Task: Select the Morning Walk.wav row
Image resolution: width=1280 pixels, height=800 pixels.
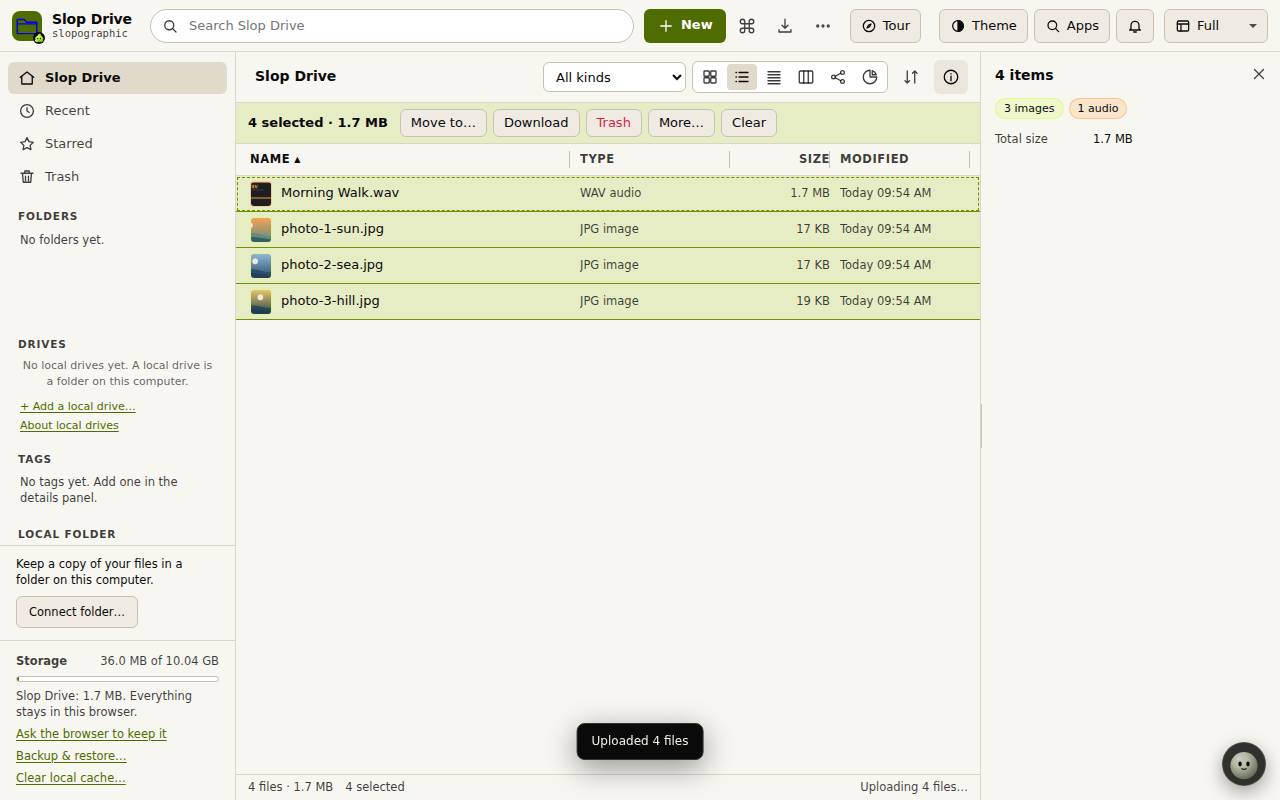Action: [x=608, y=193]
